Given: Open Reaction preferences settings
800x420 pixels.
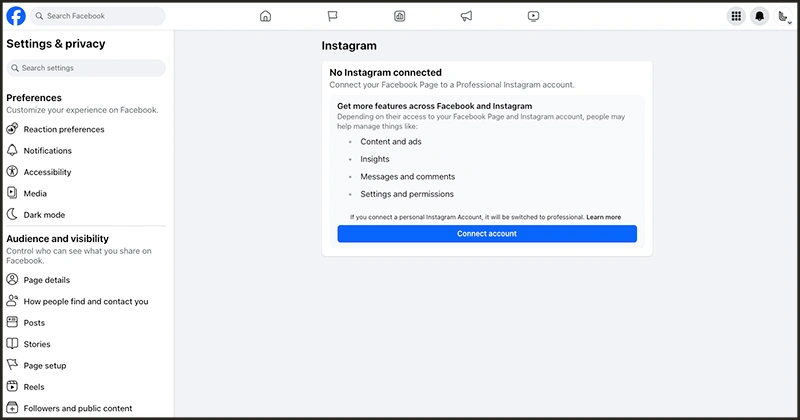Looking at the screenshot, I should [63, 129].
